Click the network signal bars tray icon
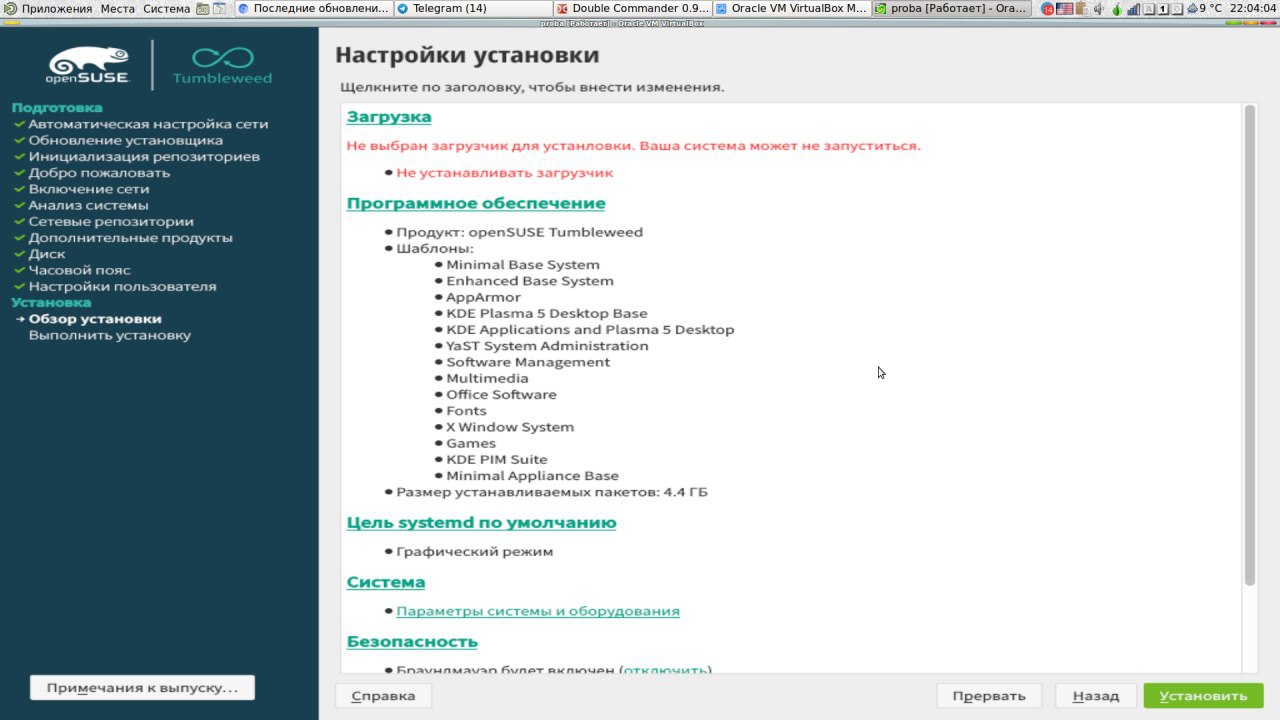 [1133, 9]
